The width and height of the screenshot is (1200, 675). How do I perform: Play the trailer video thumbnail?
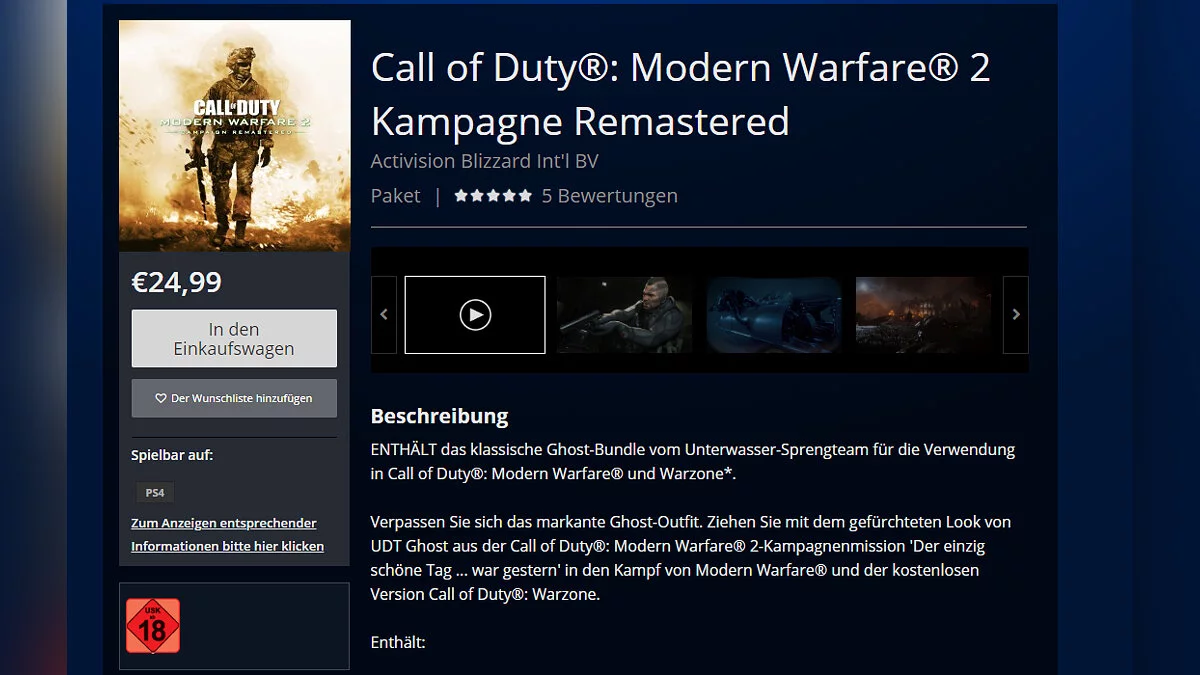click(x=475, y=315)
